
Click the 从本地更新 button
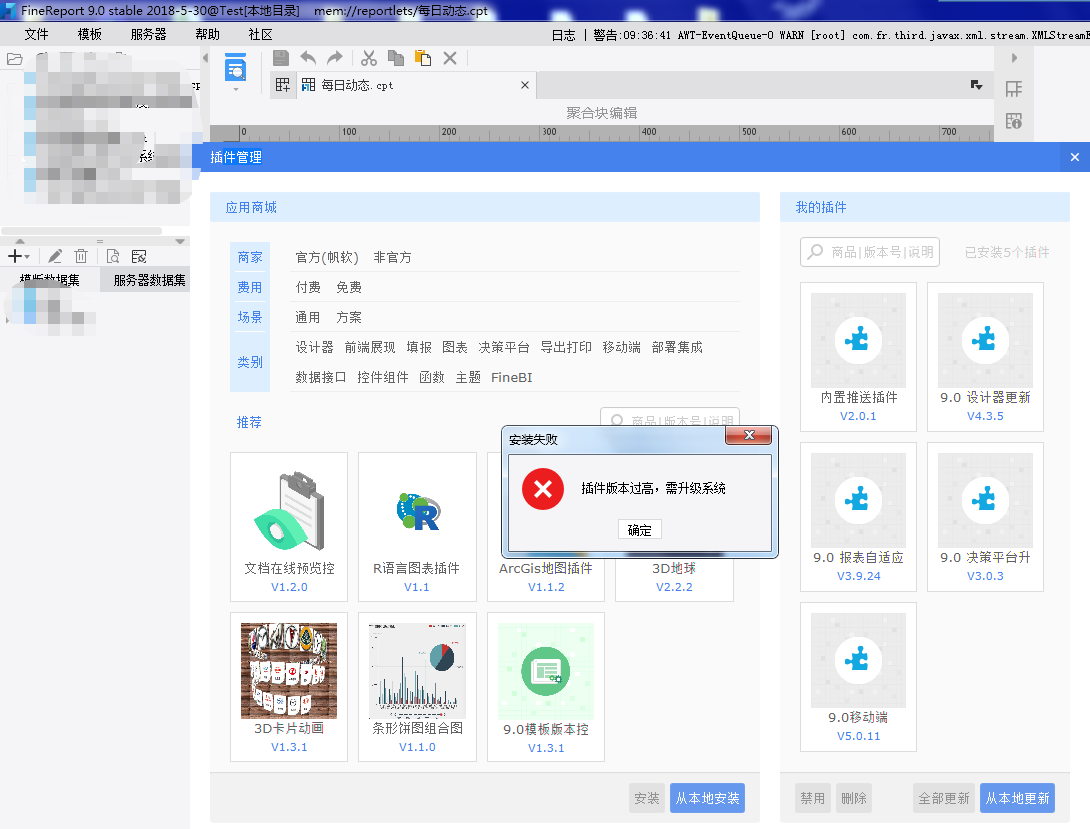[x=1018, y=798]
